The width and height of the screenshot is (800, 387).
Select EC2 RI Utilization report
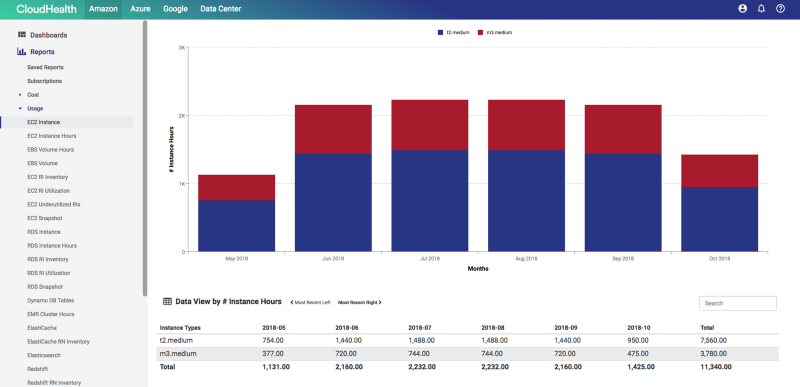click(48, 191)
